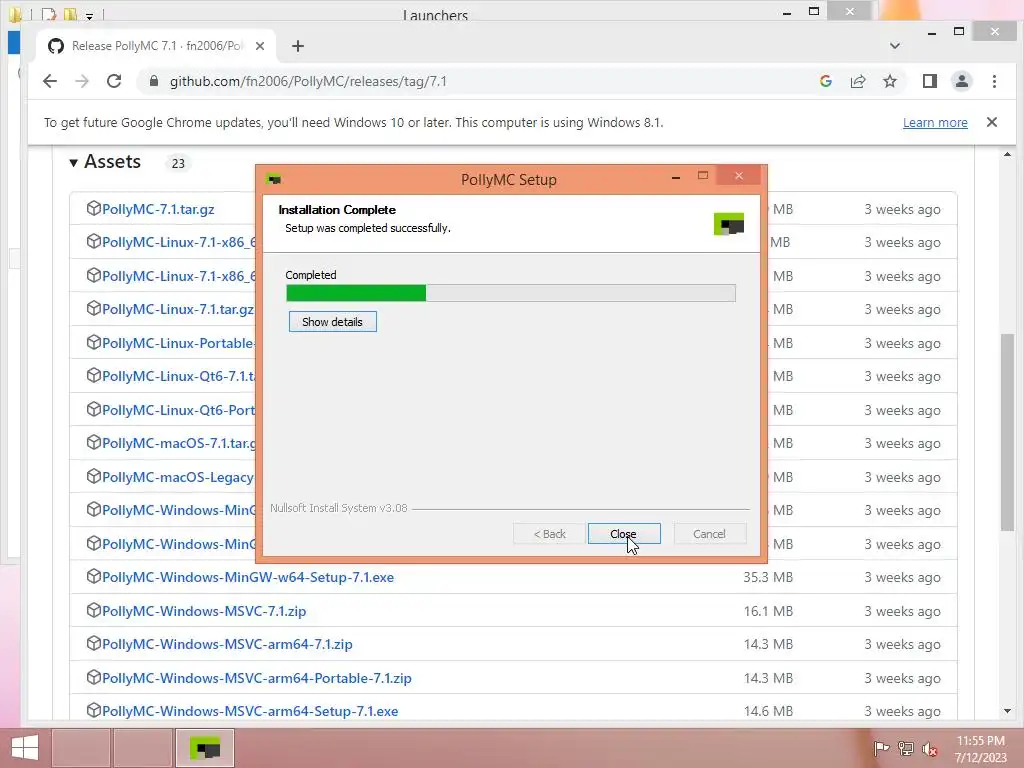Click Show details in the installer
Screen dimensions: 1024x768
(x=332, y=321)
